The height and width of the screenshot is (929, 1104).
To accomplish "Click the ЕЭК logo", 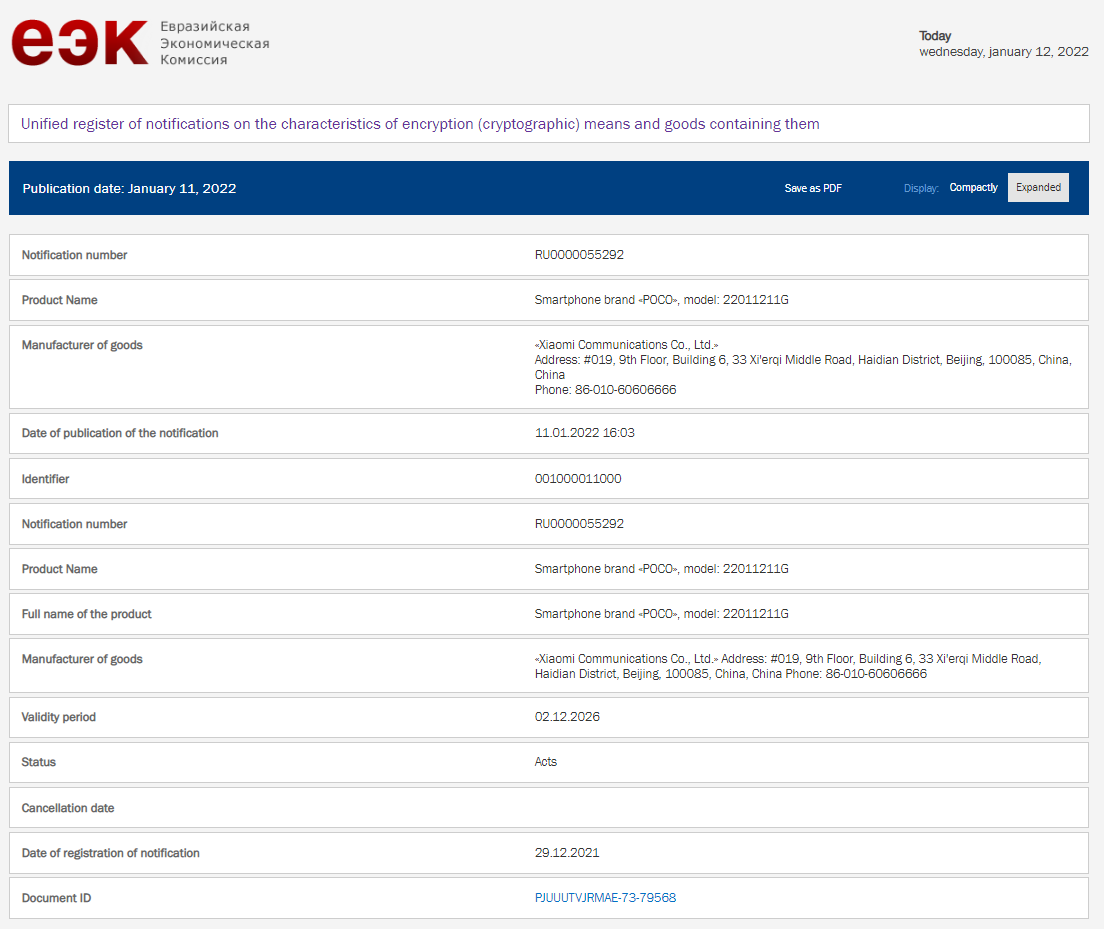I will click(80, 43).
